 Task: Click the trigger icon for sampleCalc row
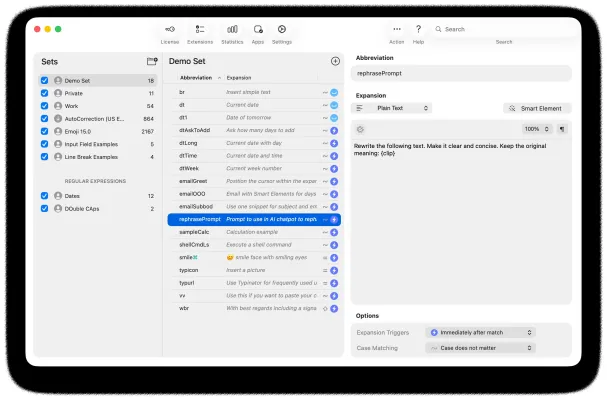(334, 232)
